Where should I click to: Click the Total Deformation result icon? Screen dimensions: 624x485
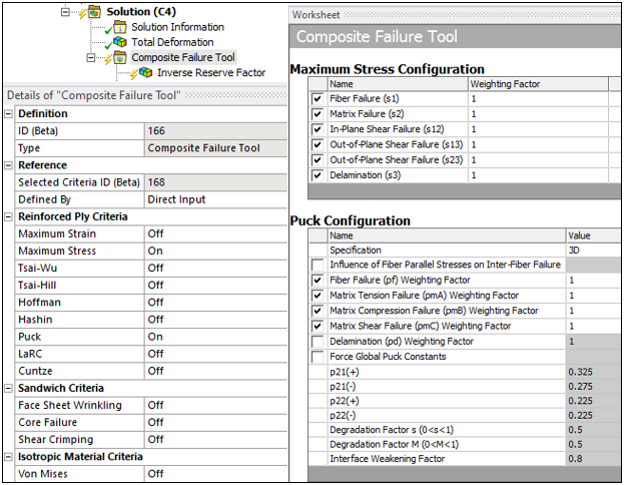click(x=119, y=42)
